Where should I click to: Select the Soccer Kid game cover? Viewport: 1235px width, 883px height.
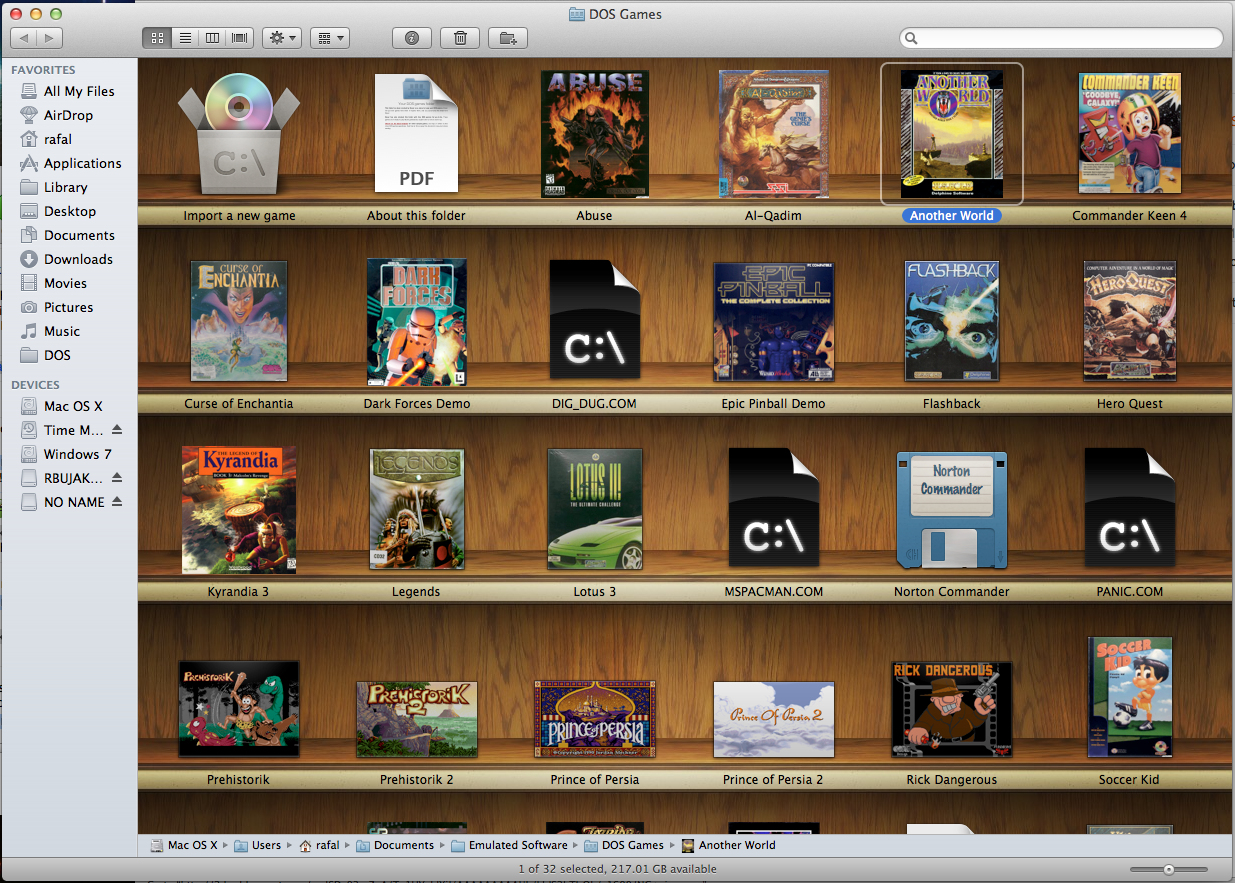pyautogui.click(x=1130, y=697)
